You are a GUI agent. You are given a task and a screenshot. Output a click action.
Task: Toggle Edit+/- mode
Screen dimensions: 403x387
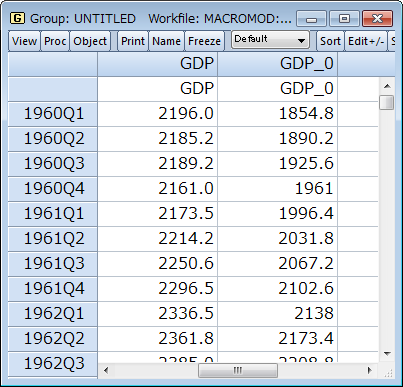(366, 41)
